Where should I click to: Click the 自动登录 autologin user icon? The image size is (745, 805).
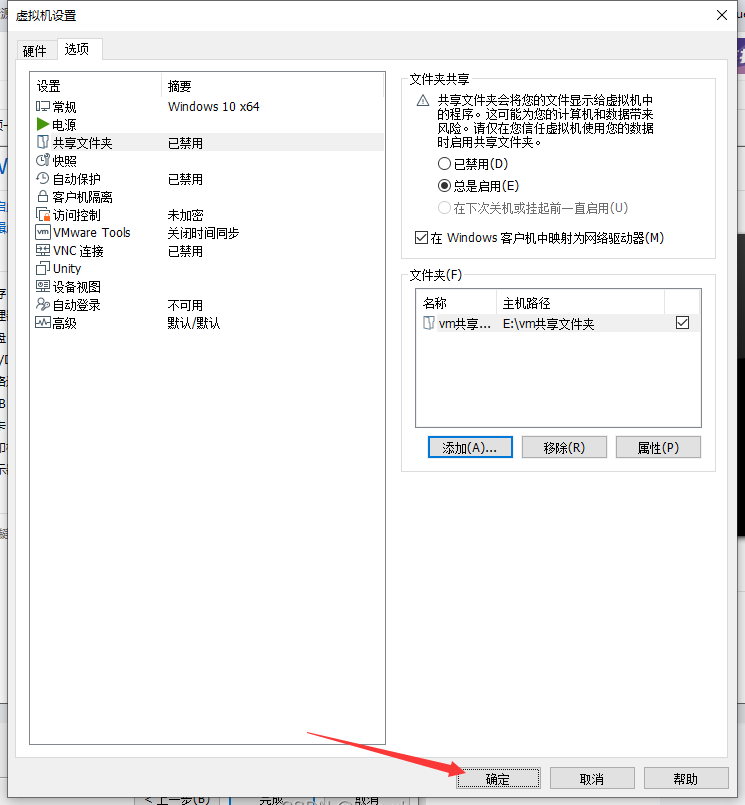pyautogui.click(x=43, y=304)
